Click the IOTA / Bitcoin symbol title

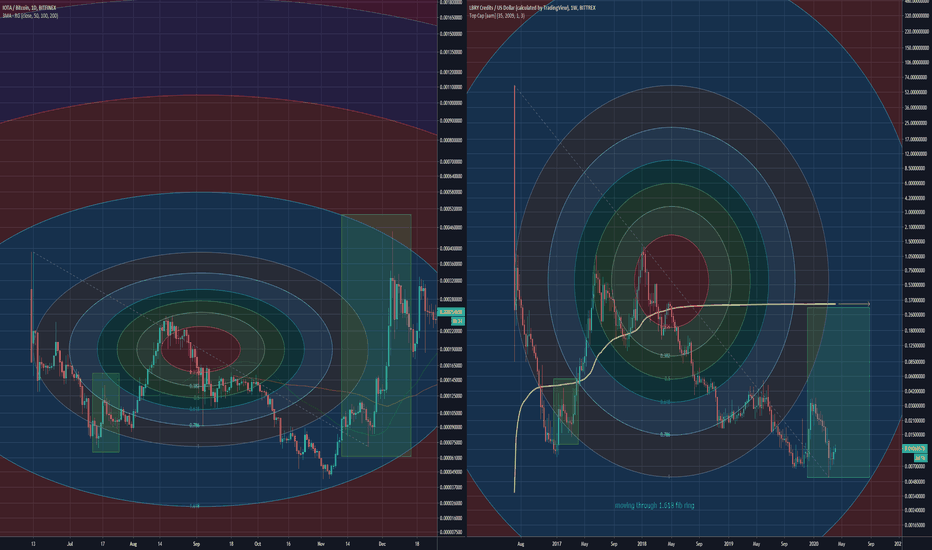(30, 8)
